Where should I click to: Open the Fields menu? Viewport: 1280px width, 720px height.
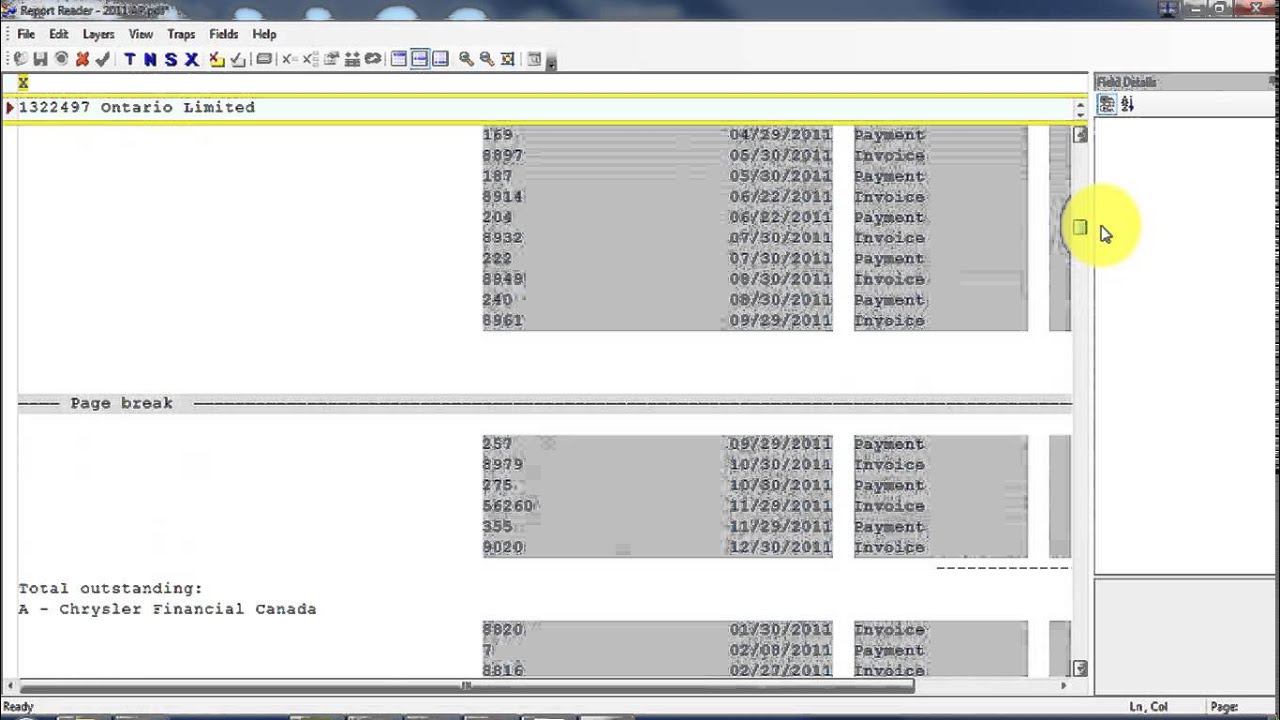pyautogui.click(x=224, y=34)
